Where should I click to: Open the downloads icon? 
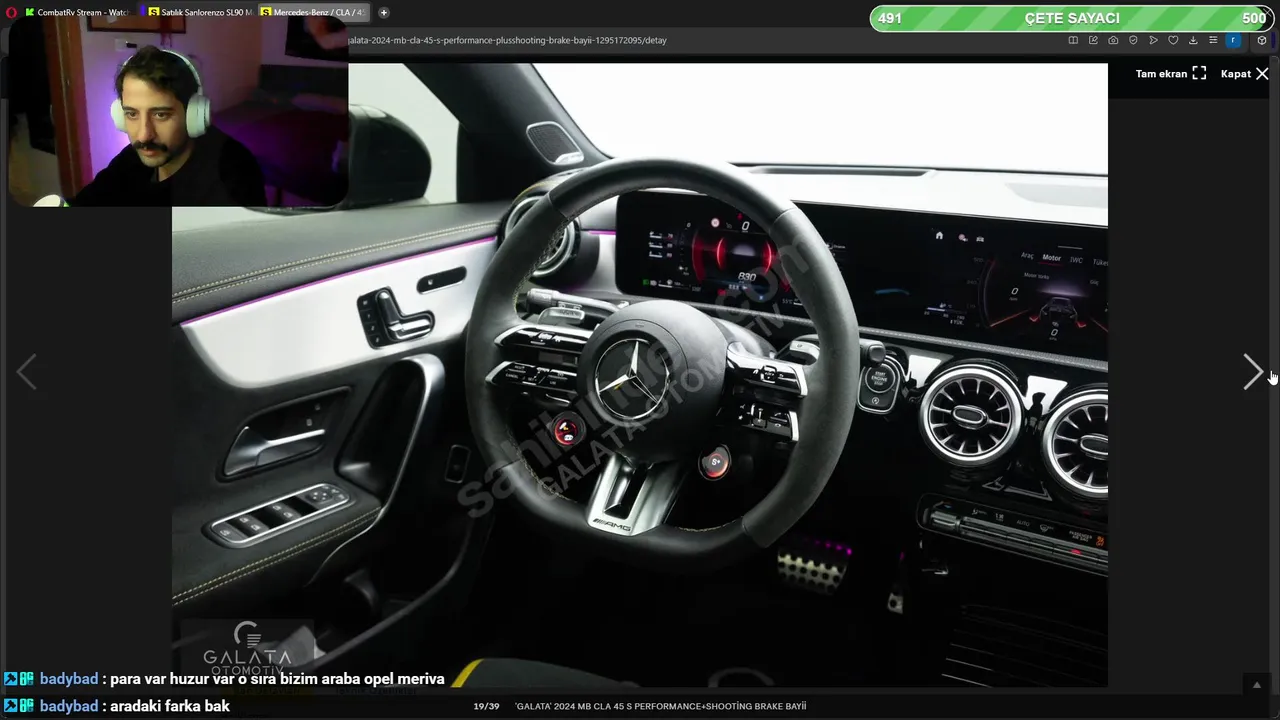[x=1193, y=40]
